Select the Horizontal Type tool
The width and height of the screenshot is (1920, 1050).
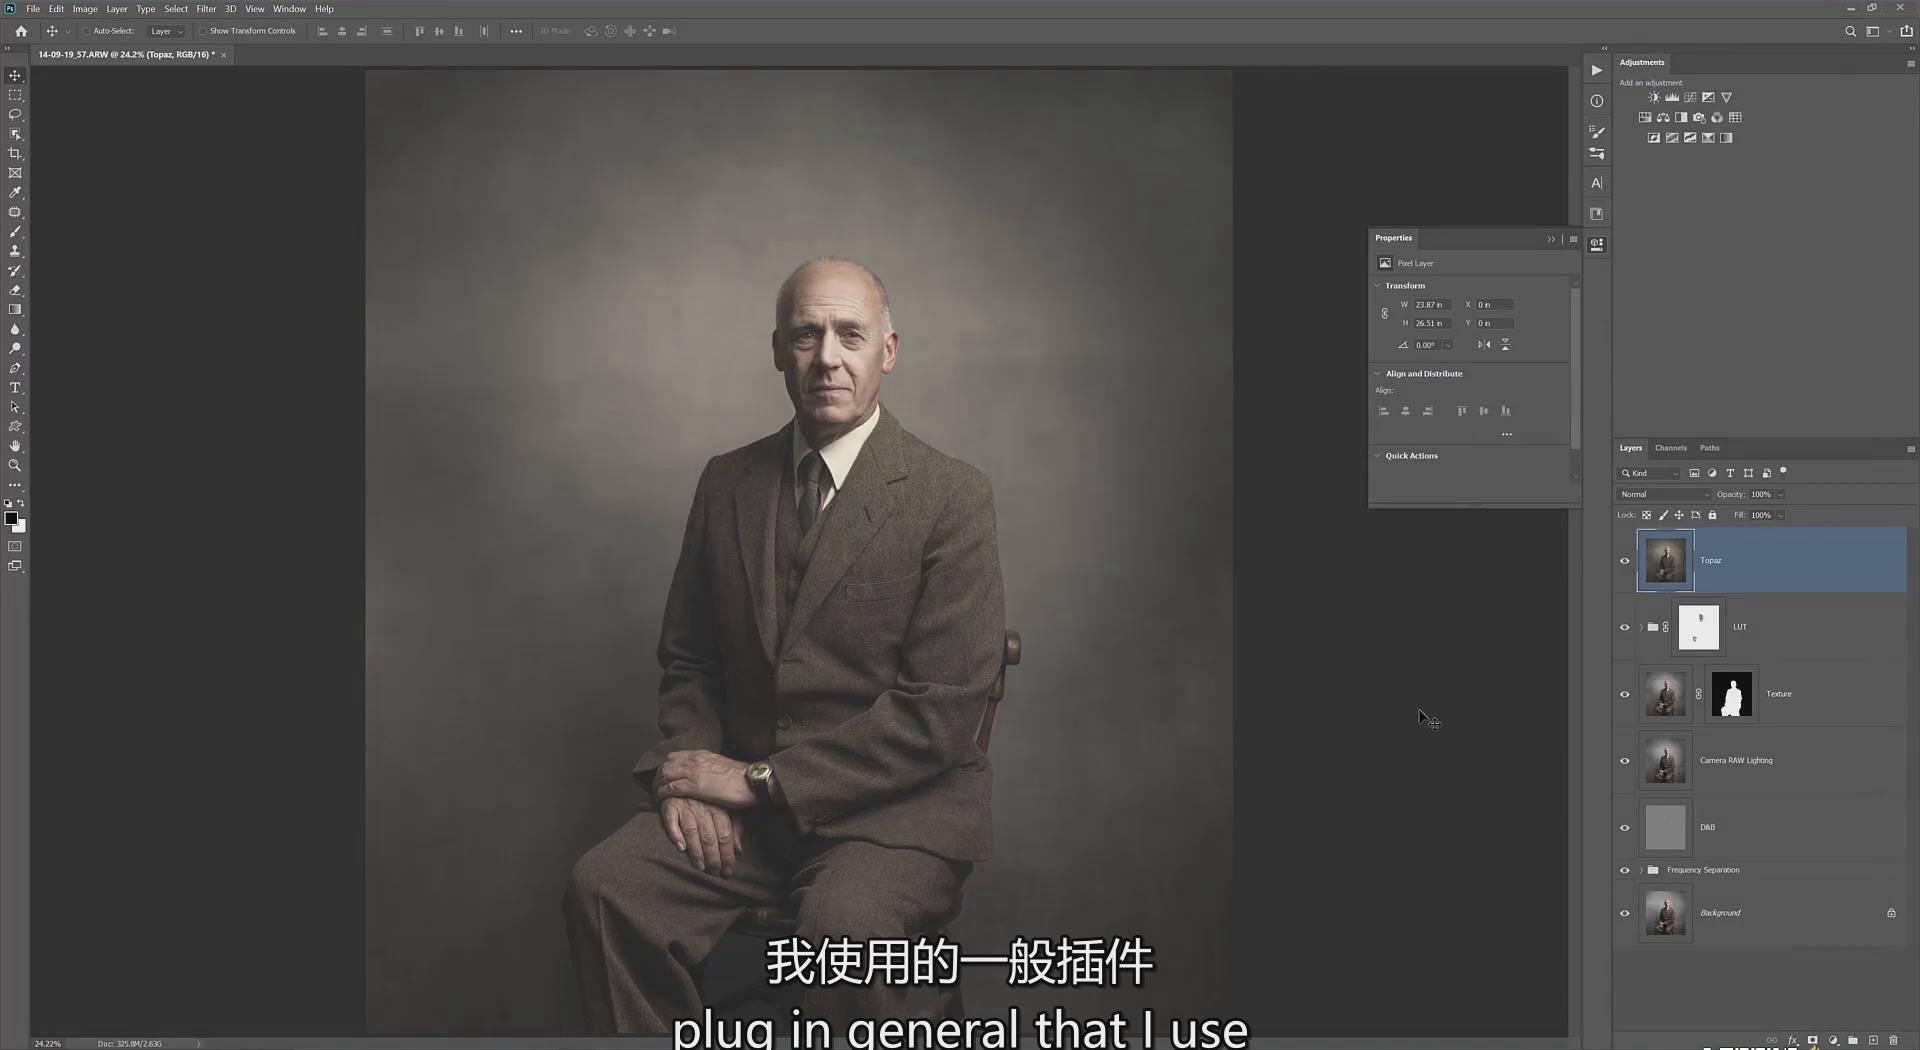[15, 388]
